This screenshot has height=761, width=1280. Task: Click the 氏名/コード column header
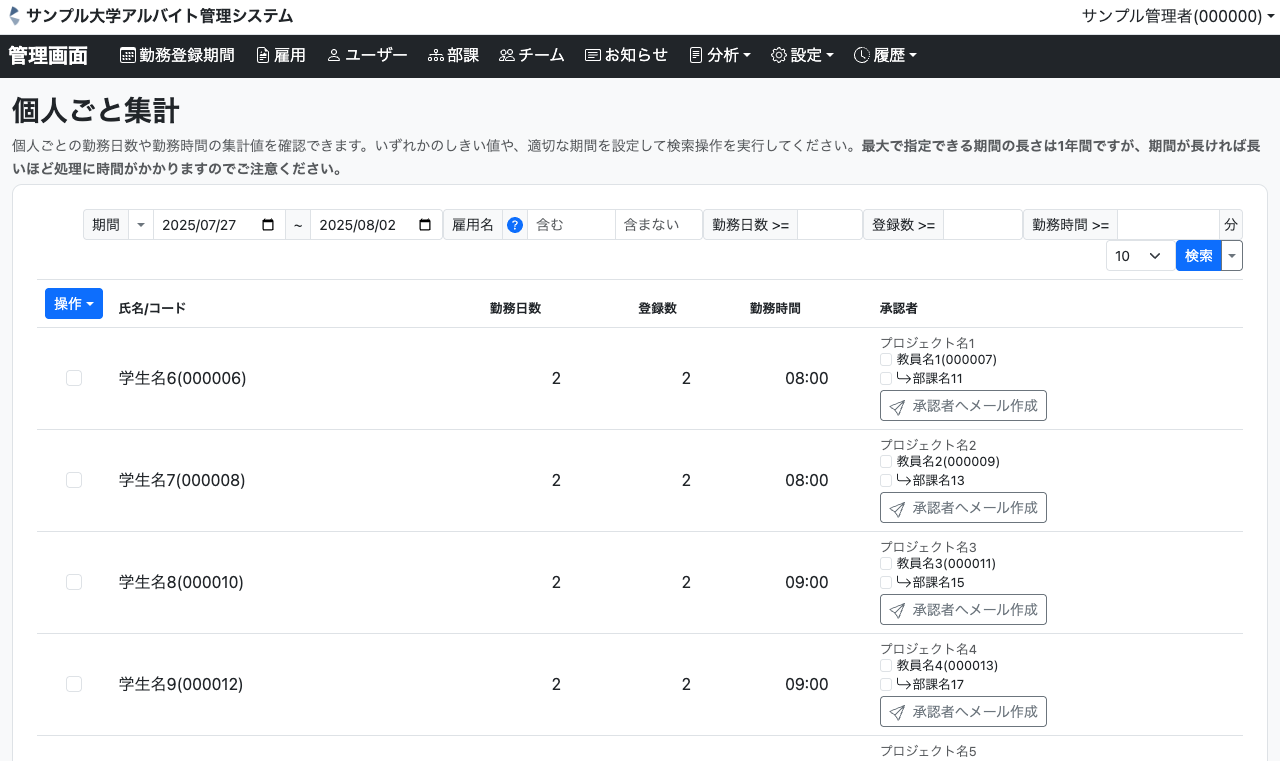coord(152,308)
